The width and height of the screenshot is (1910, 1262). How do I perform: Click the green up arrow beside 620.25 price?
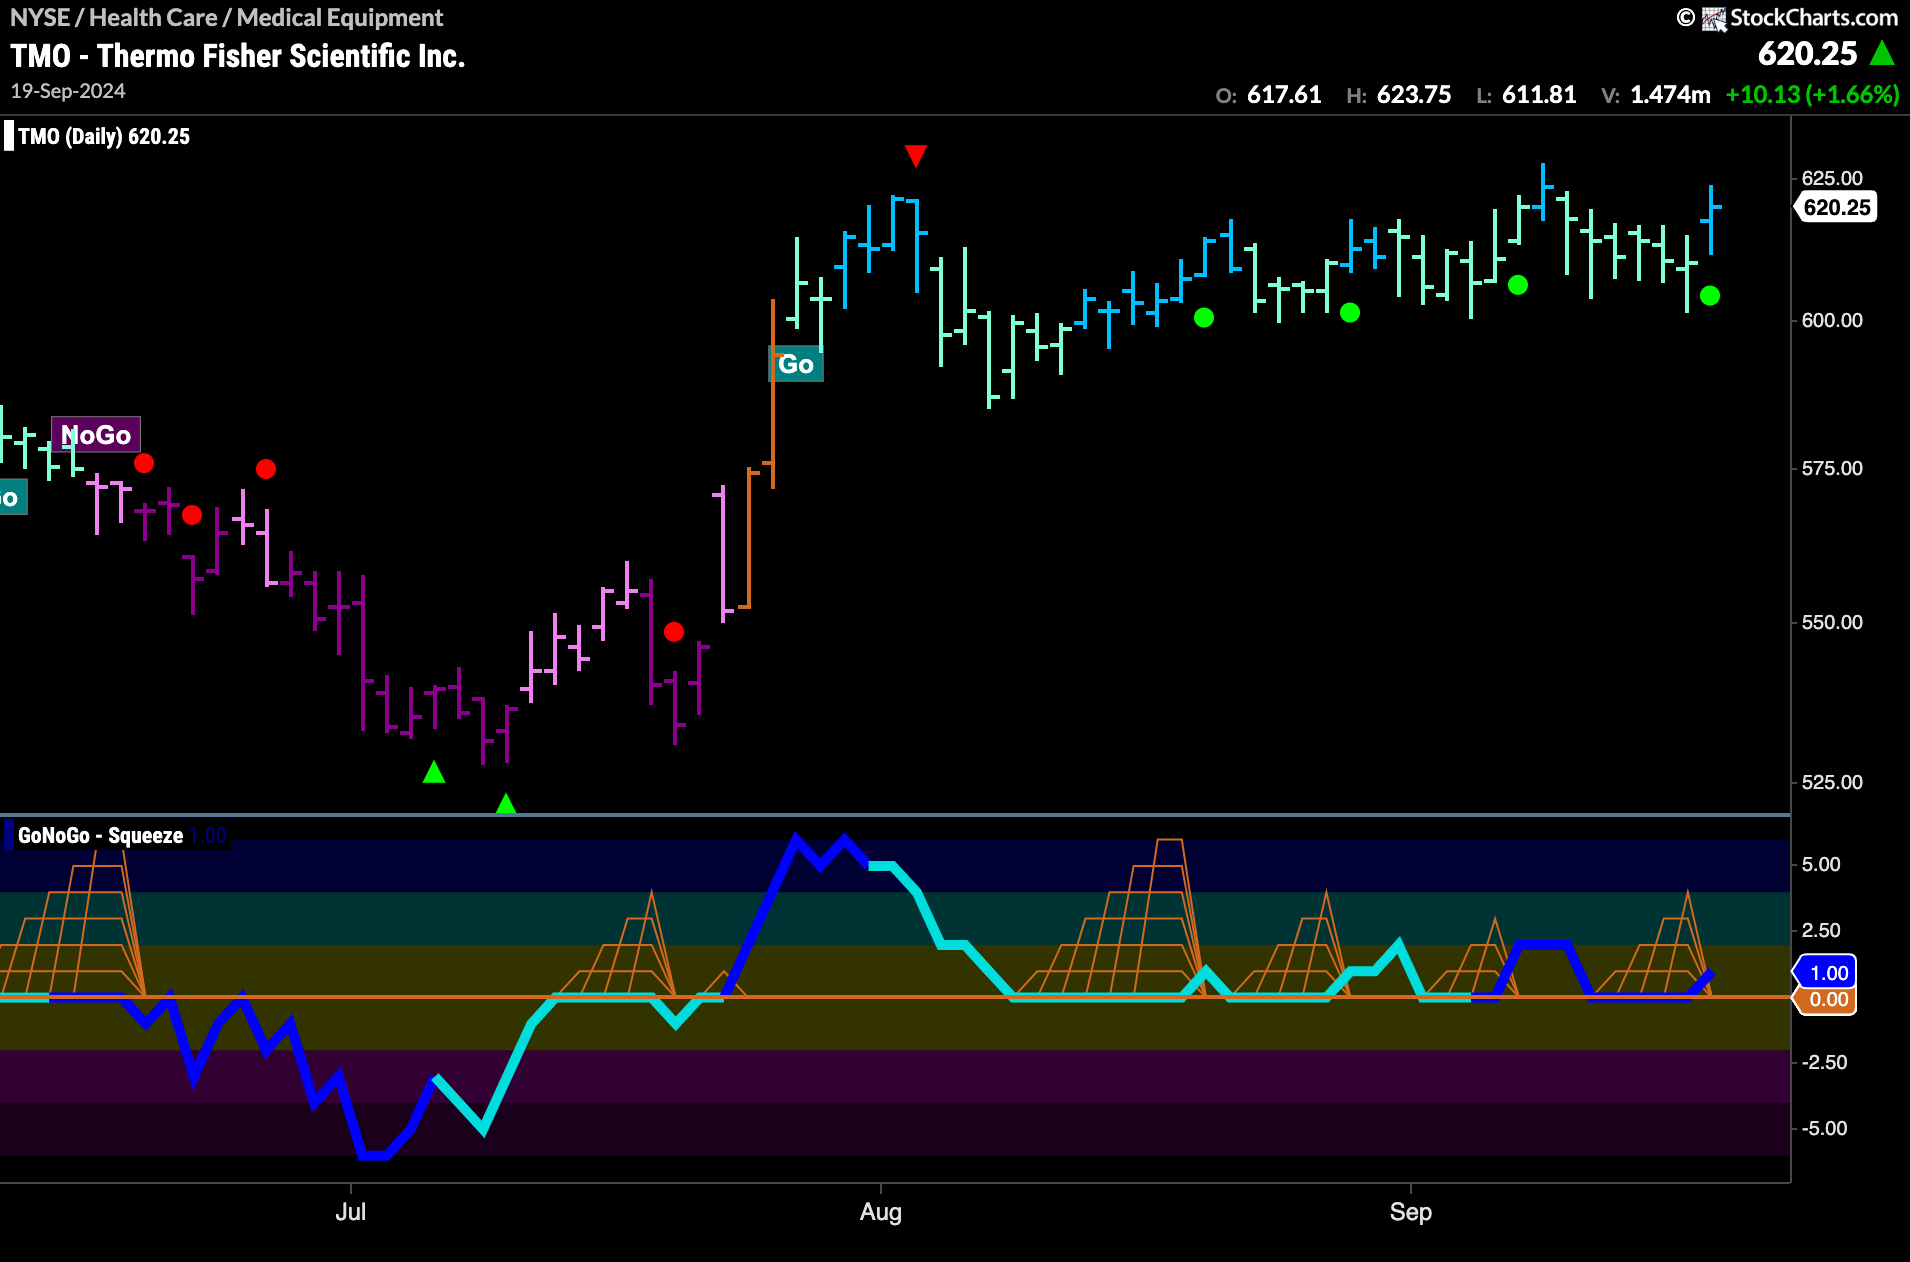pos(1882,53)
